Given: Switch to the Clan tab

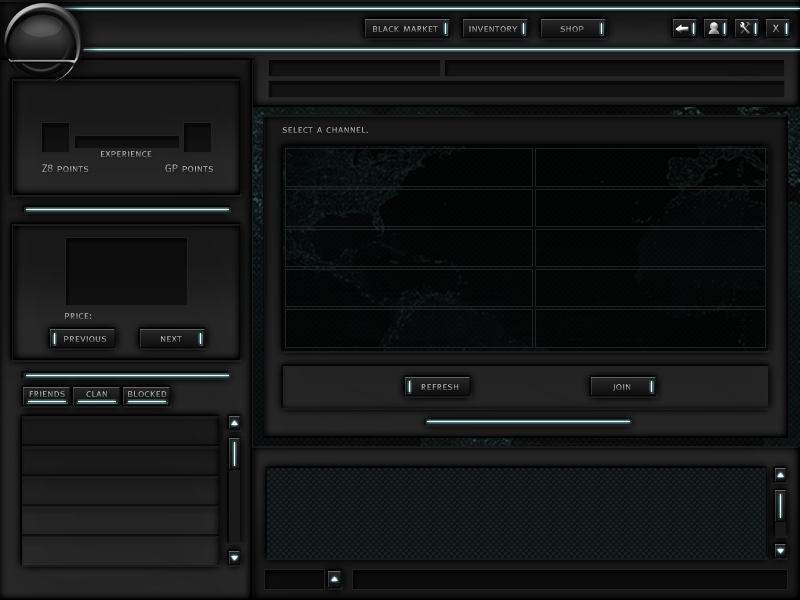Looking at the screenshot, I should 97,395.
